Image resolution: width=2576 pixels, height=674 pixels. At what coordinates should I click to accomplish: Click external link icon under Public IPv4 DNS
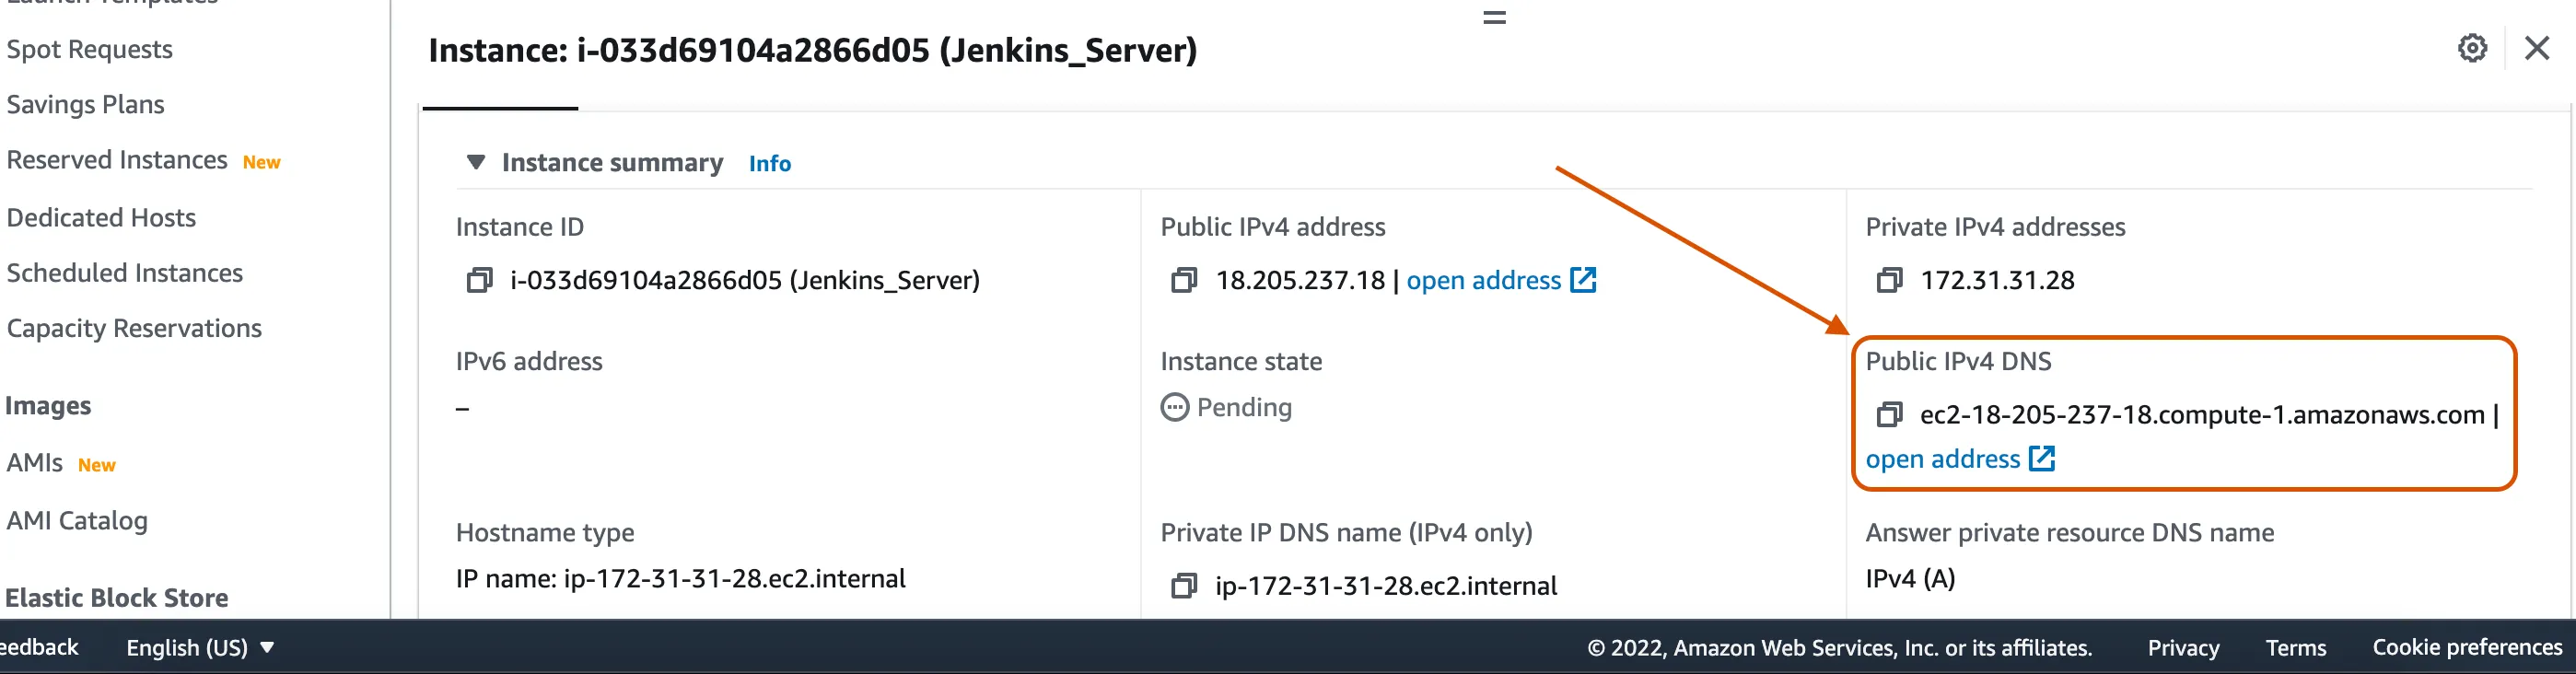2041,459
